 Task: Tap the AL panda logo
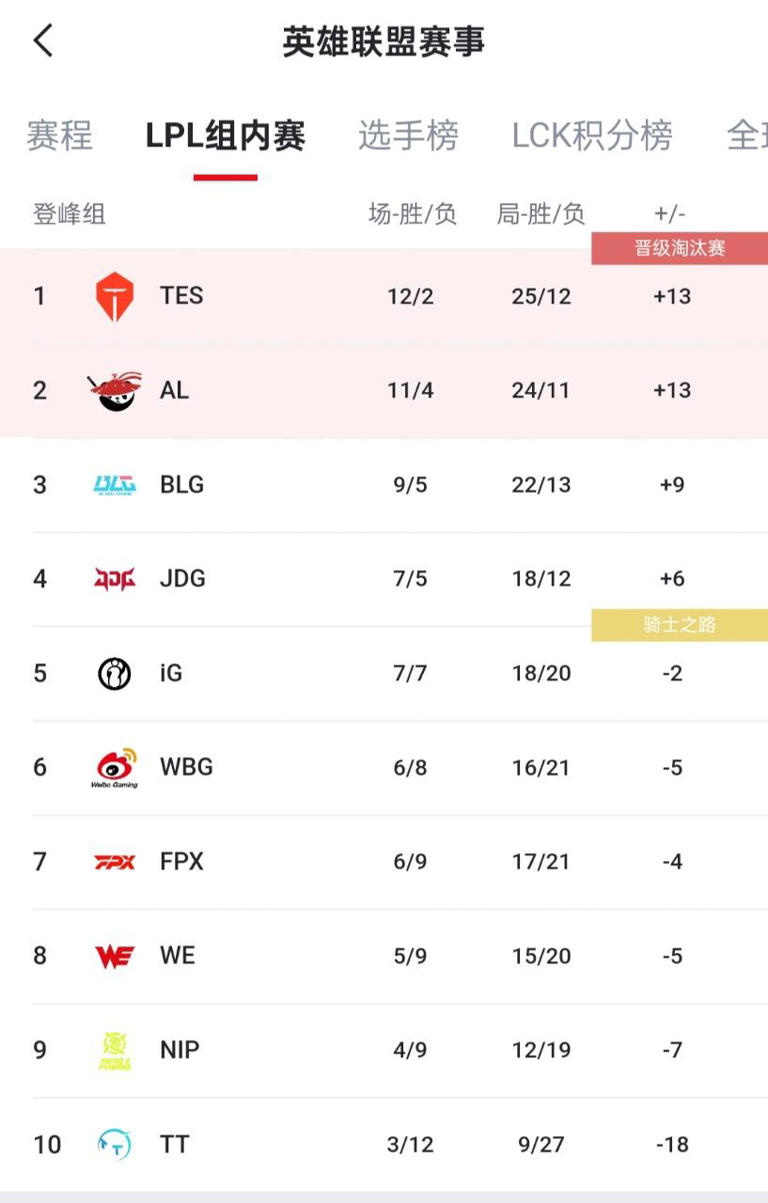click(114, 390)
